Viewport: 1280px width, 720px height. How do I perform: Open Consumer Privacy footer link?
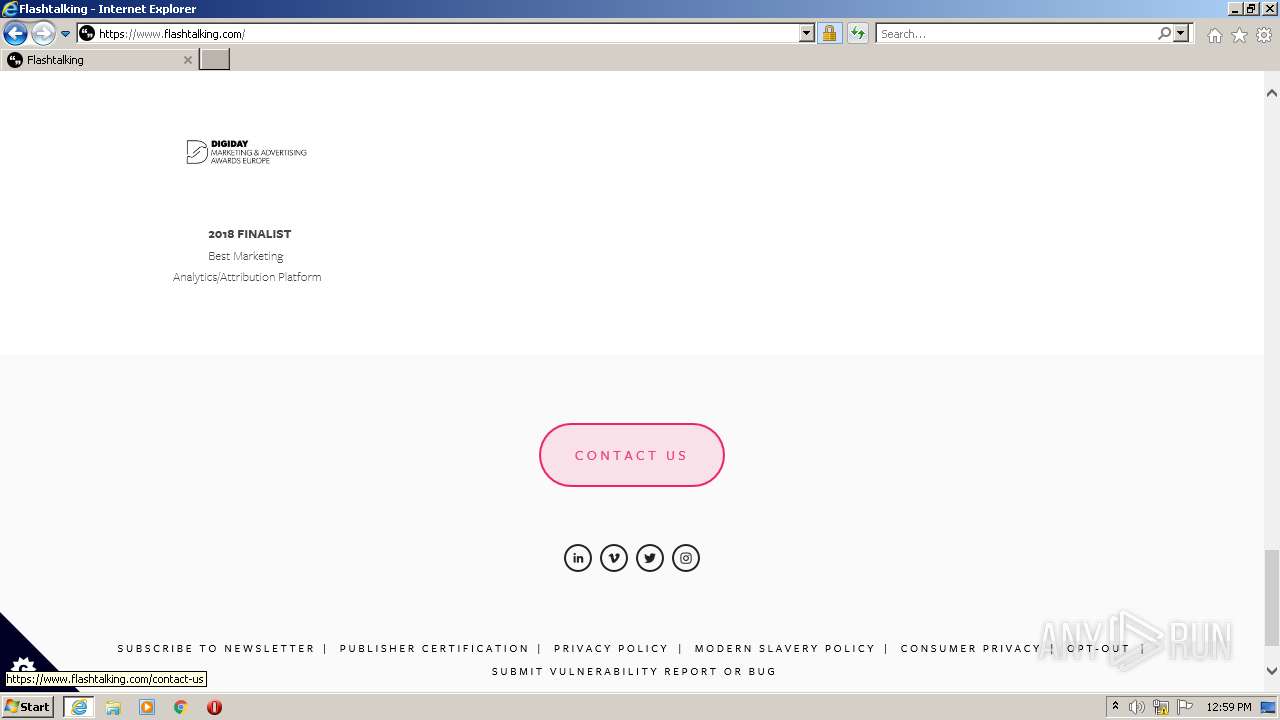970,649
